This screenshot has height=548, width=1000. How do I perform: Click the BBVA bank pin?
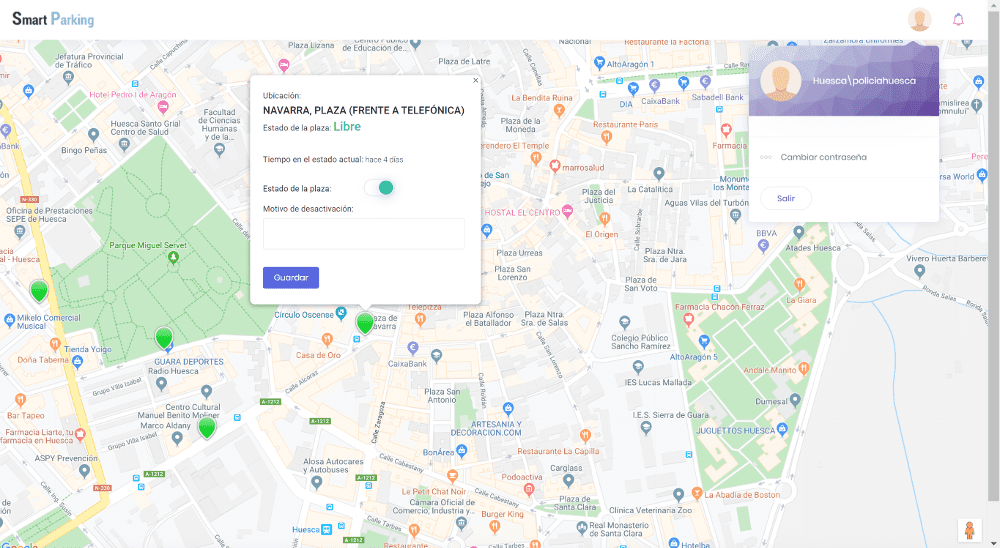pyautogui.click(x=763, y=246)
